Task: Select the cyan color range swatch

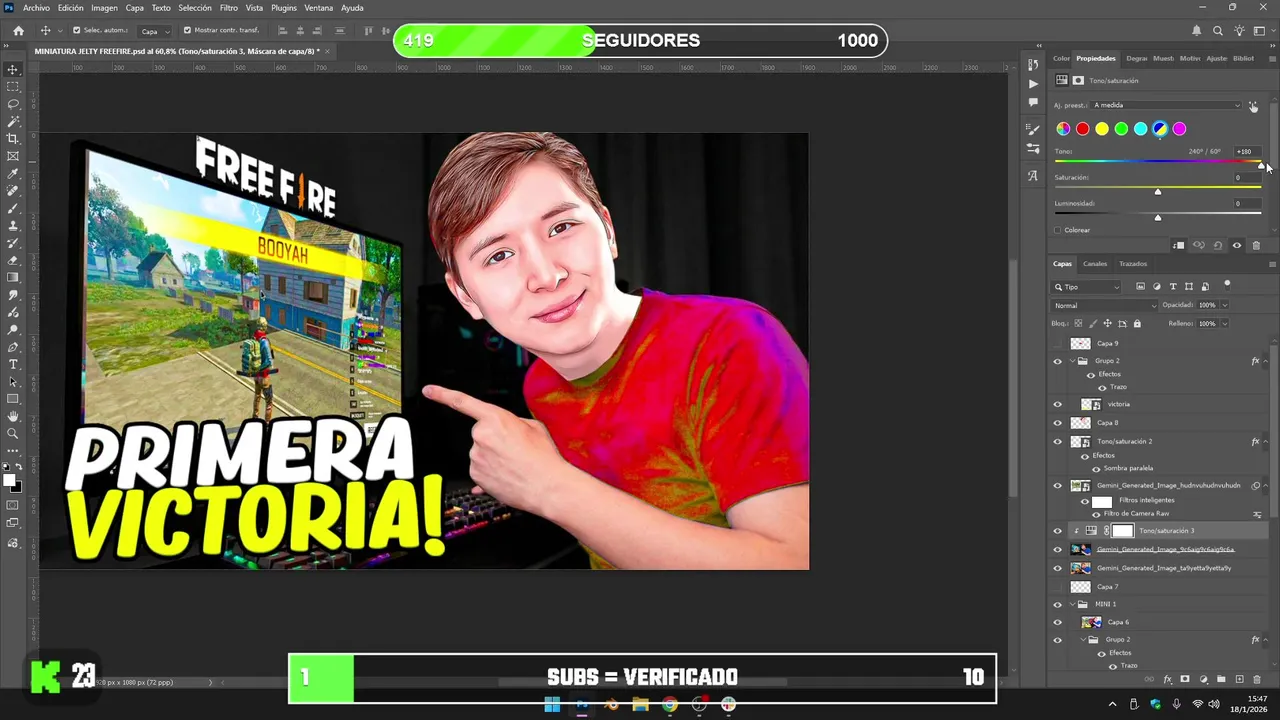Action: (x=1140, y=129)
